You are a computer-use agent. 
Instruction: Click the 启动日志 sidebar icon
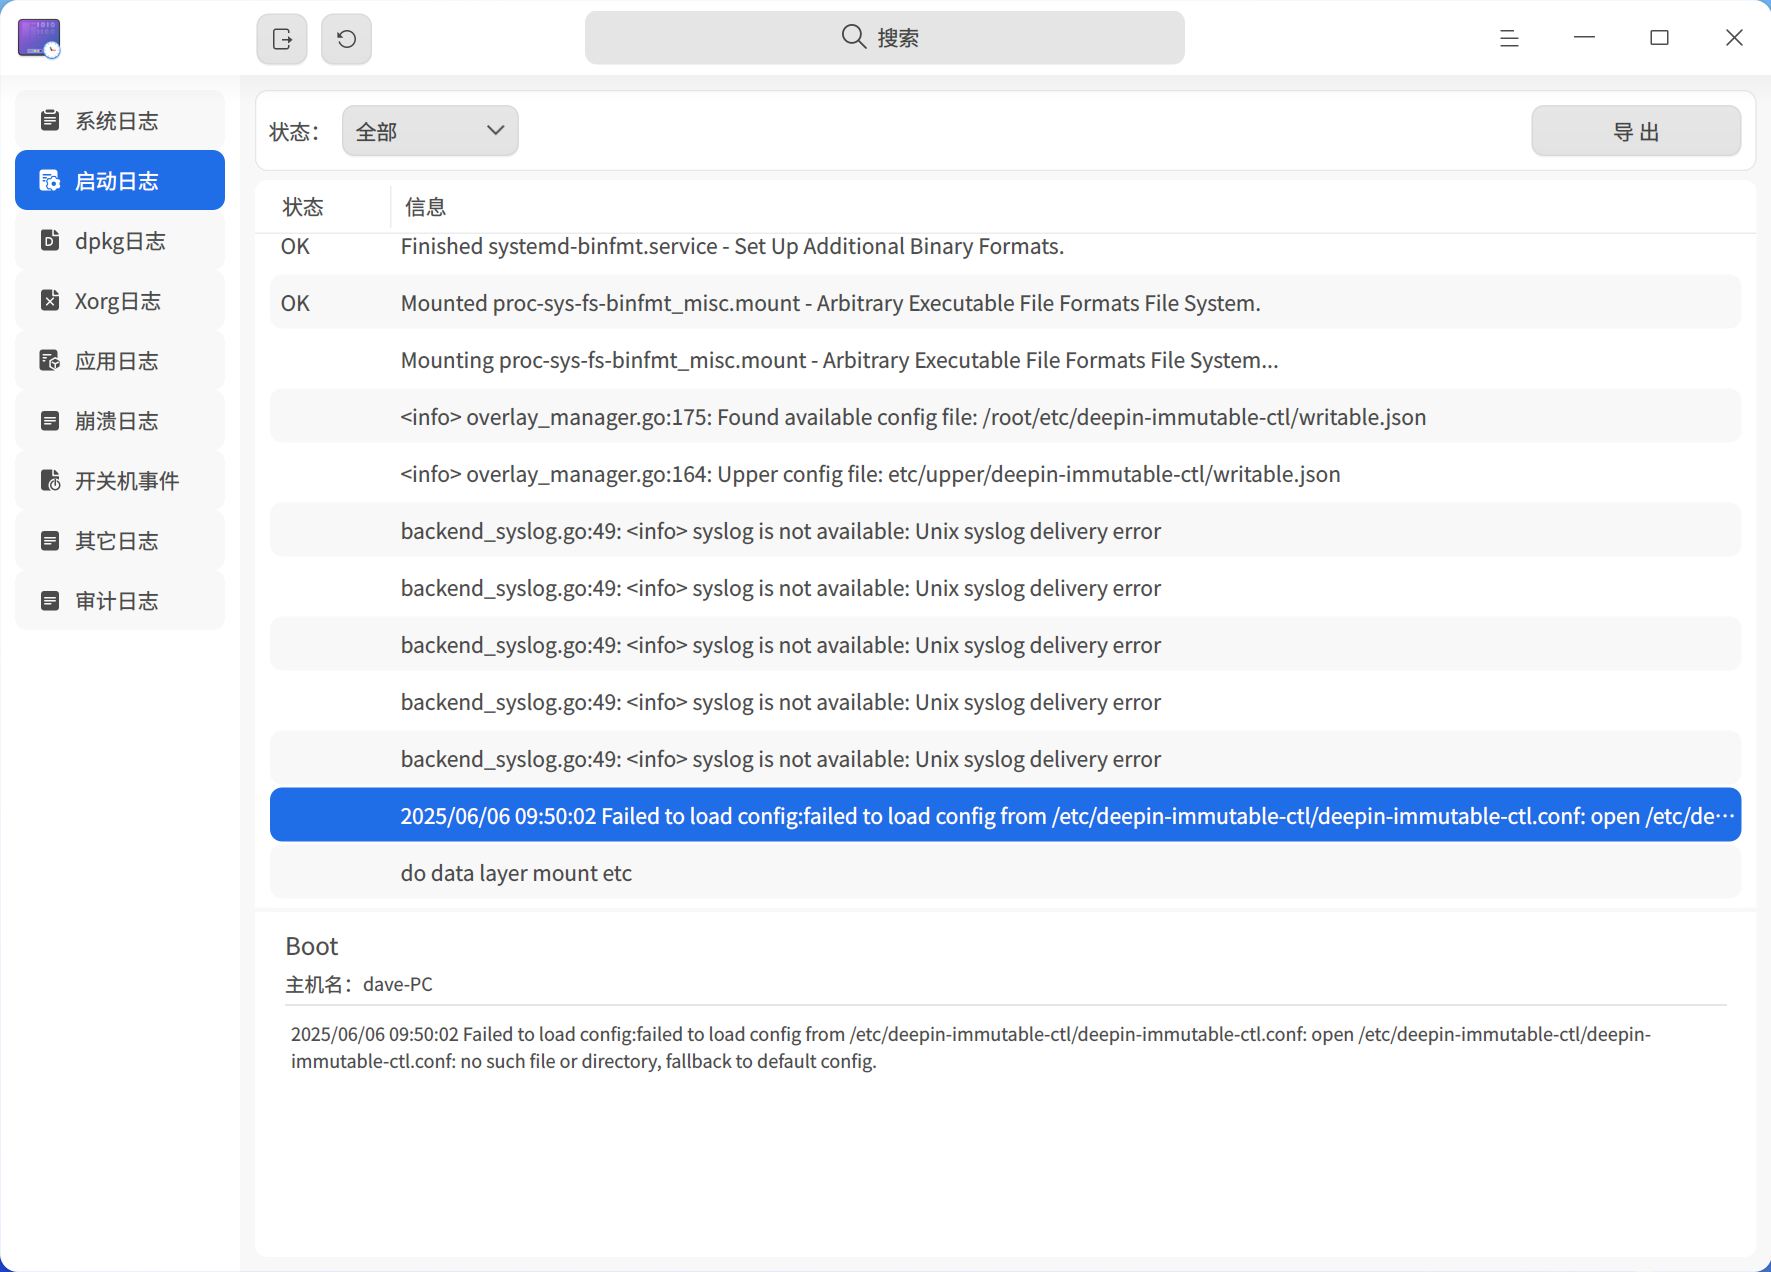click(x=50, y=180)
